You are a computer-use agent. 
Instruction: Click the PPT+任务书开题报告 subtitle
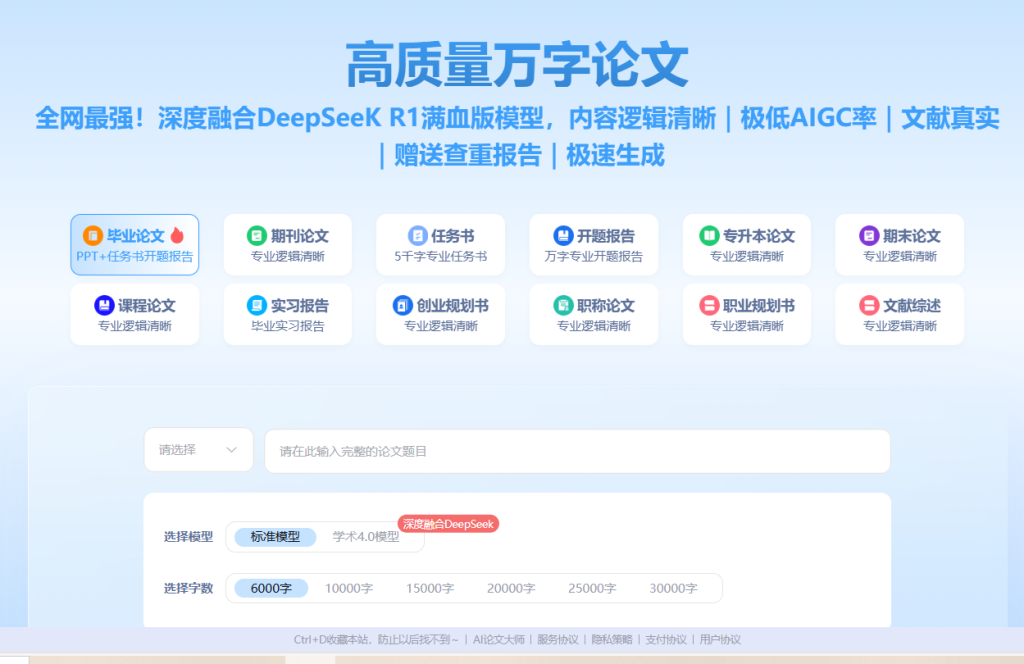135,257
